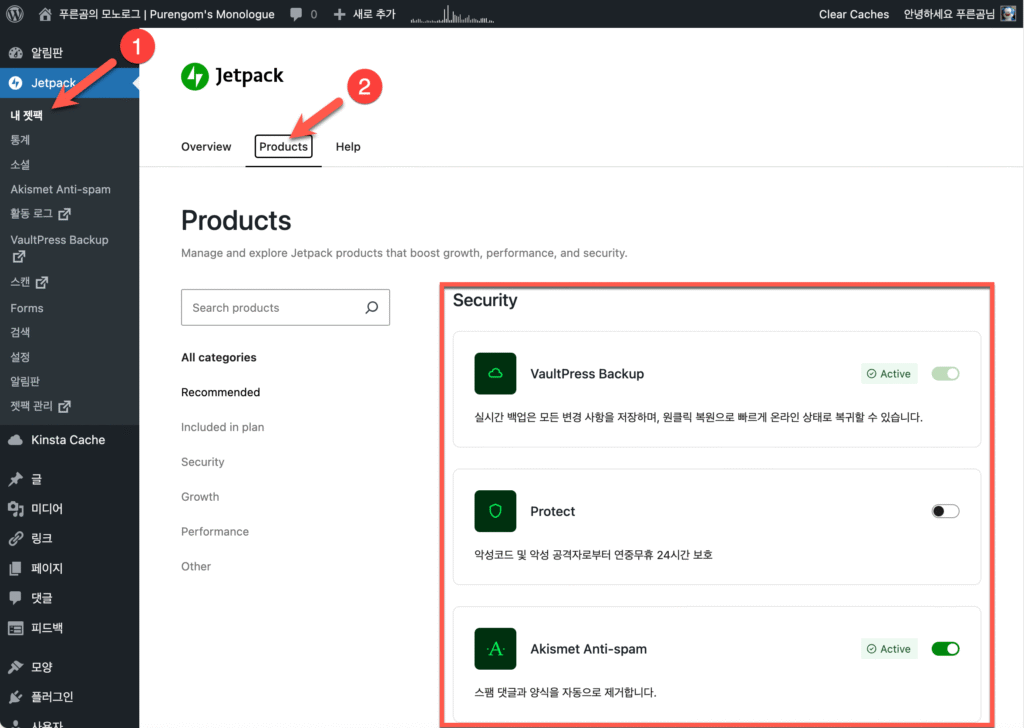
Task: Click the VaultPress Backup Active badge
Action: (889, 373)
